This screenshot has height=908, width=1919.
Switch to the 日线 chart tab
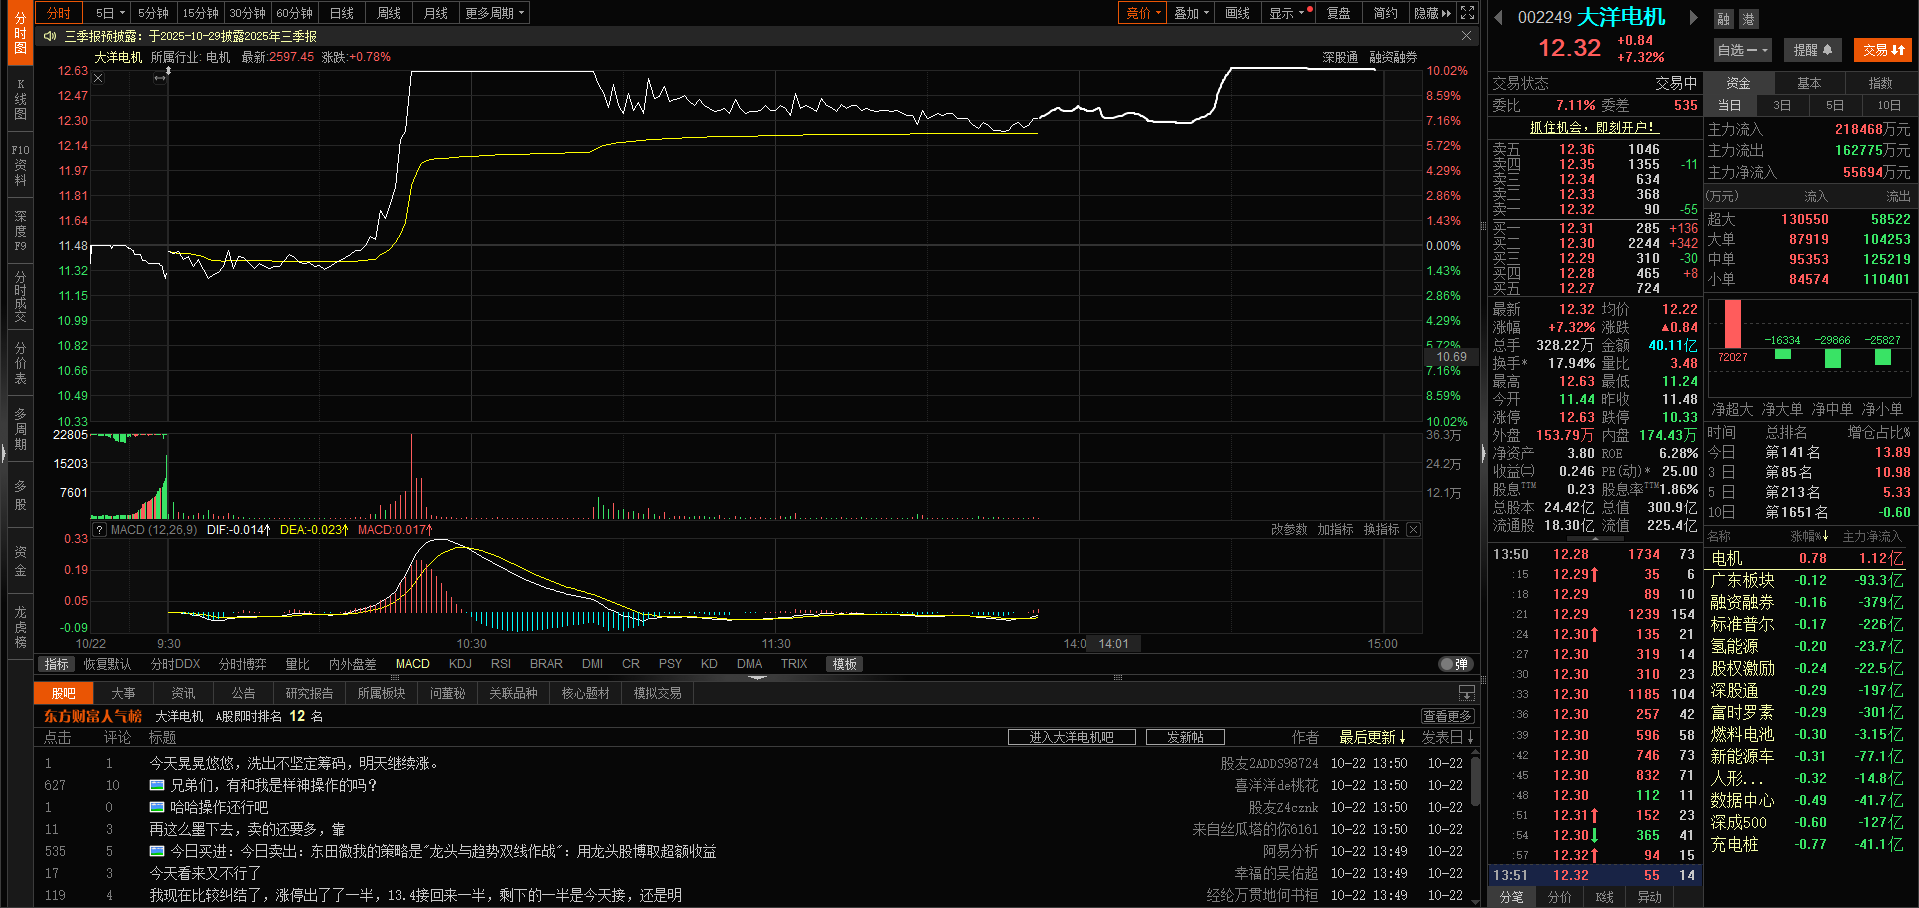click(x=342, y=13)
